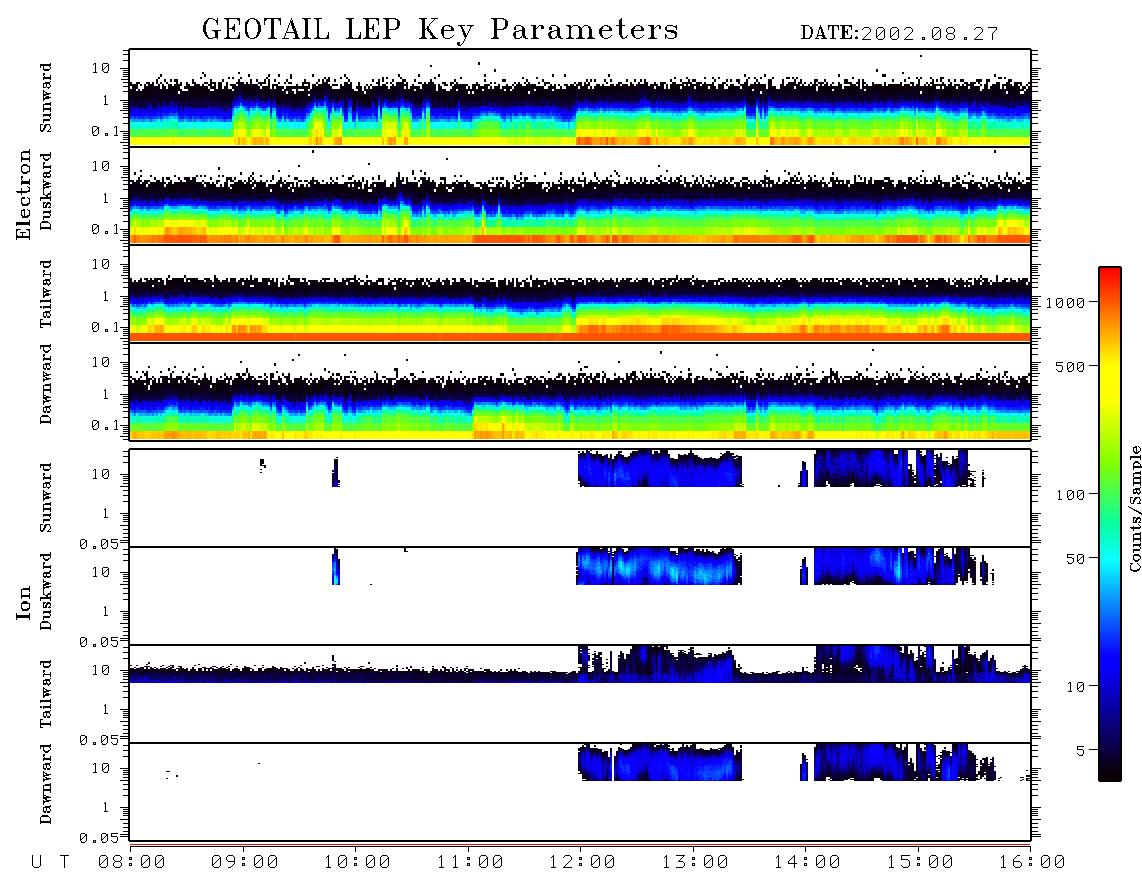Click the 1000 colorbar tick value
Viewport: 1142px width, 880px height.
[x=1065, y=302]
